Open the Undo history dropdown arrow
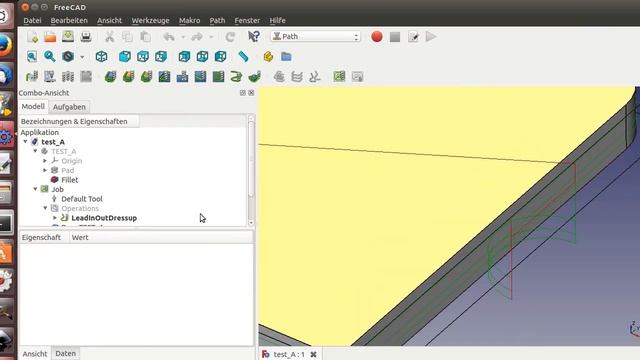 [x=183, y=37]
